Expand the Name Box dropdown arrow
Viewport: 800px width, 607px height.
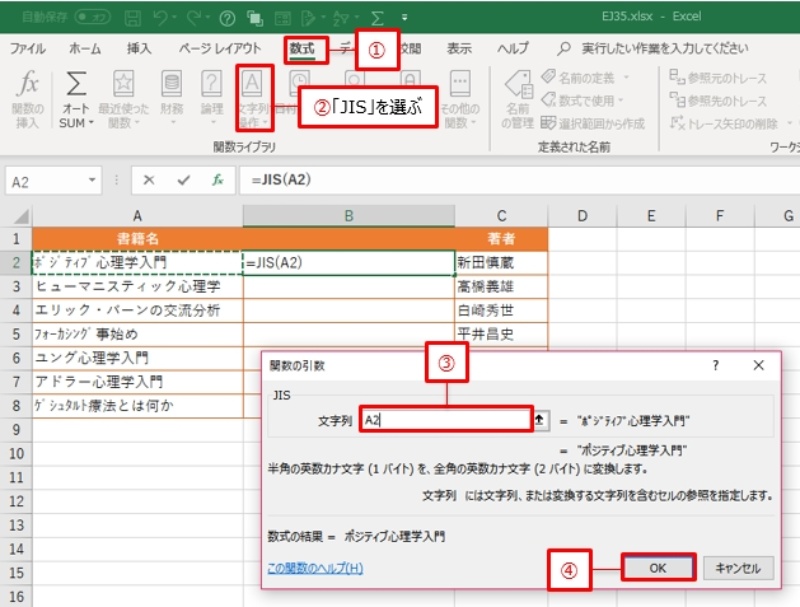click(92, 180)
